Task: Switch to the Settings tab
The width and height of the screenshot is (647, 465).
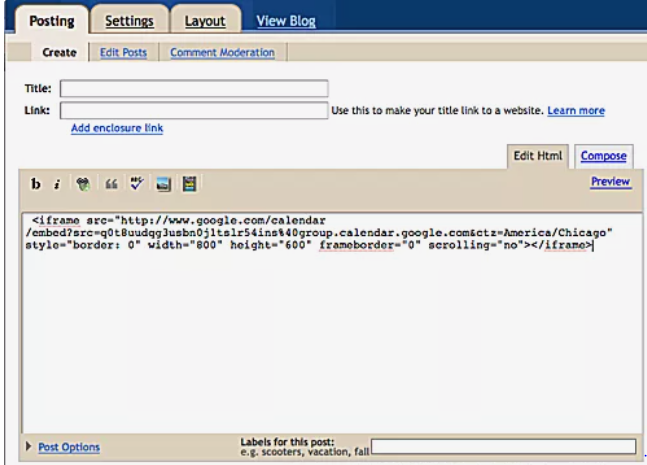Action: click(129, 20)
